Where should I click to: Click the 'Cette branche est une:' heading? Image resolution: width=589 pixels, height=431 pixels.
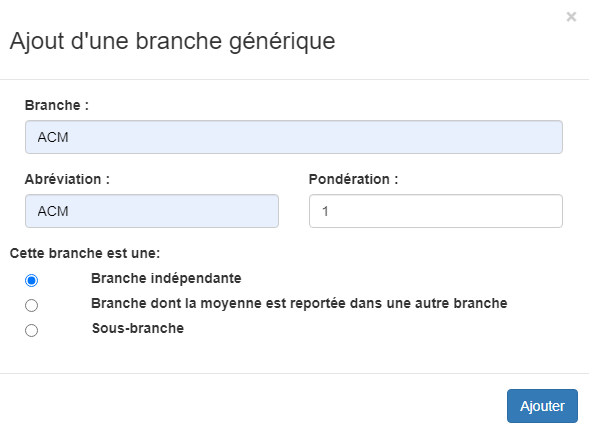(x=85, y=253)
